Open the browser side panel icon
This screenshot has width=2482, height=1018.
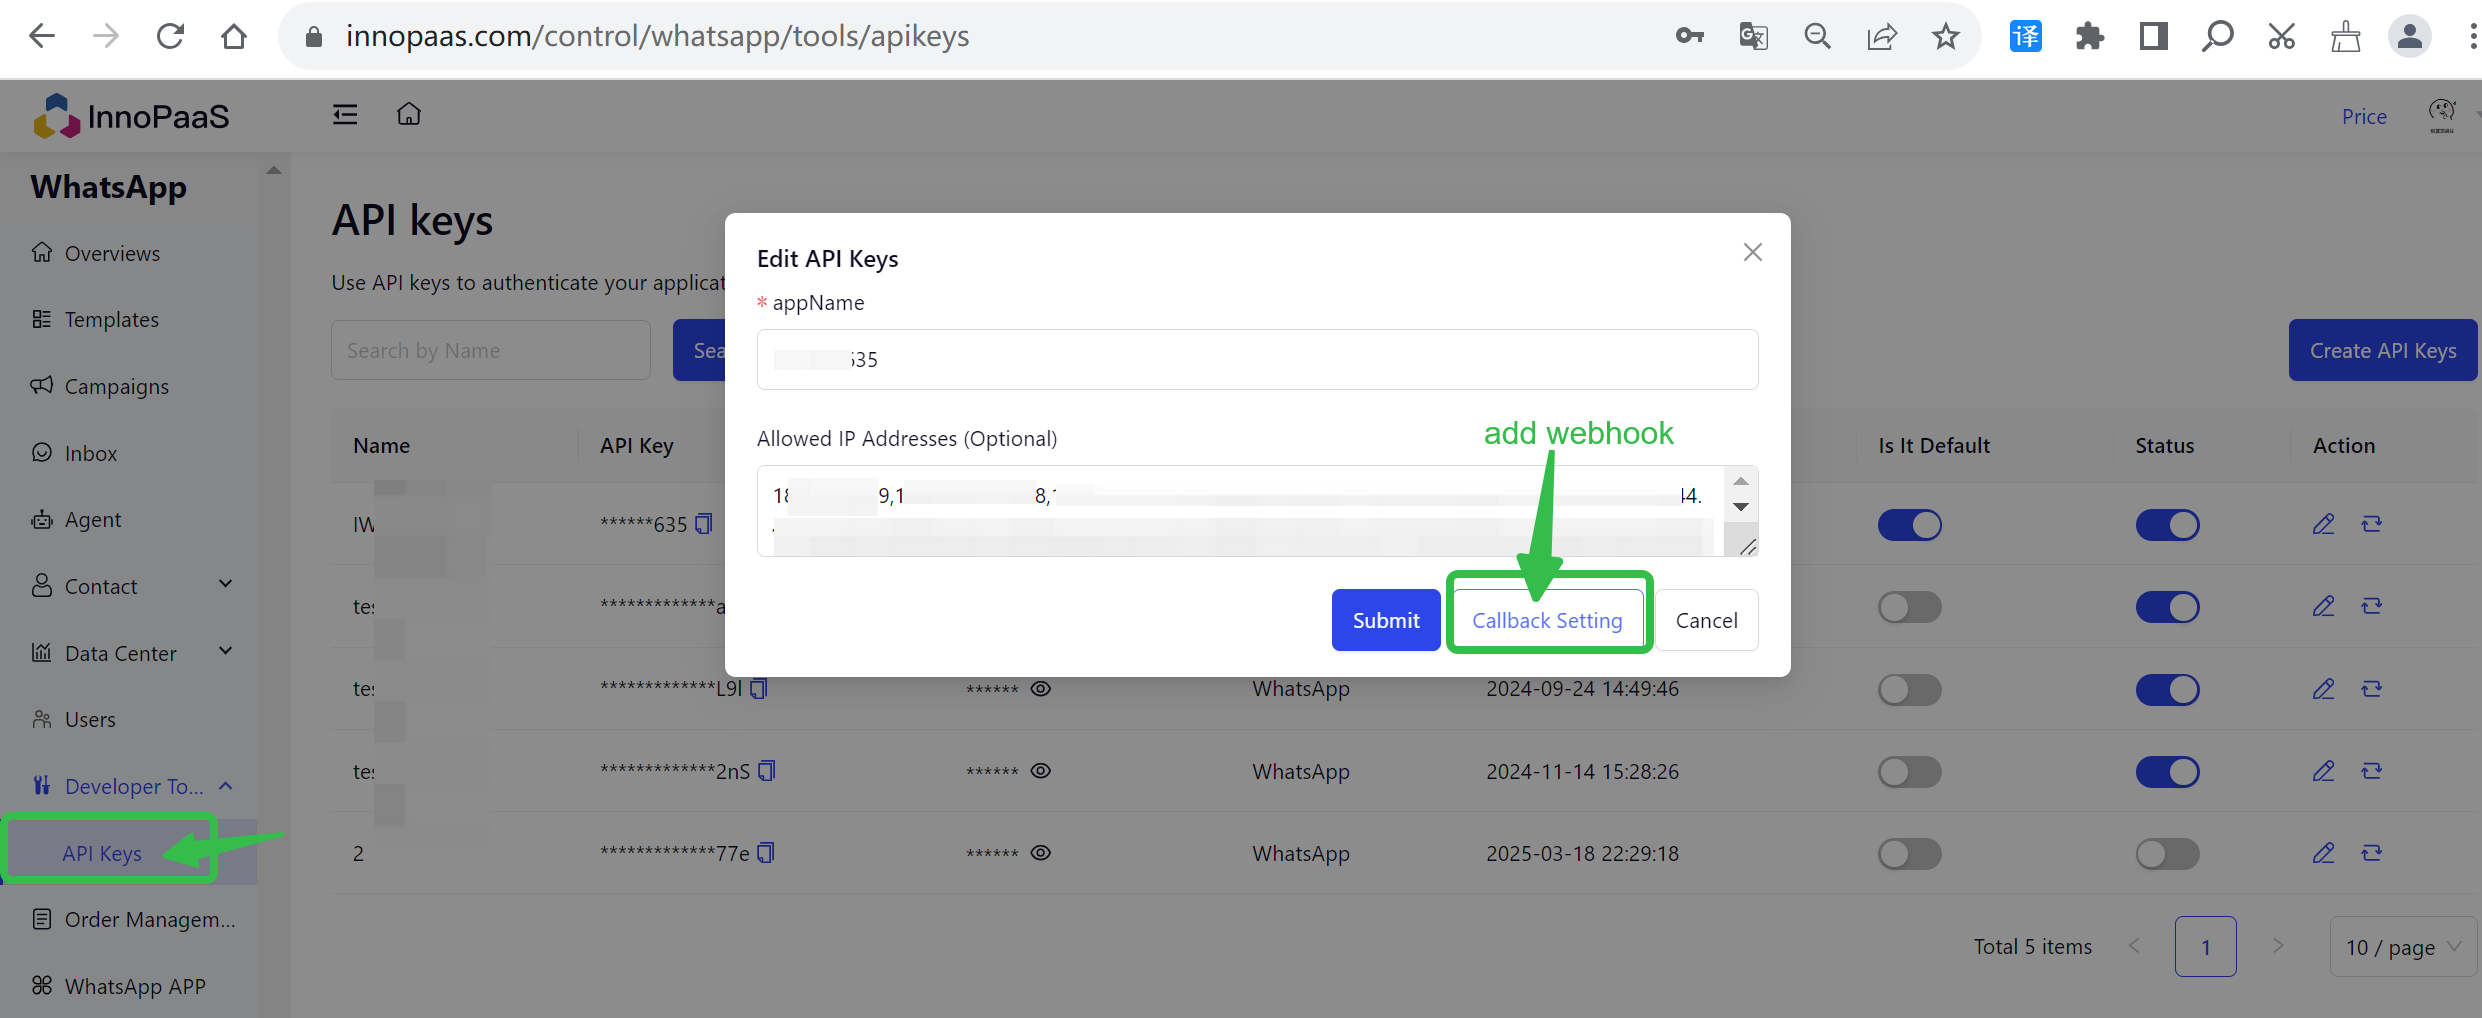tap(2153, 37)
